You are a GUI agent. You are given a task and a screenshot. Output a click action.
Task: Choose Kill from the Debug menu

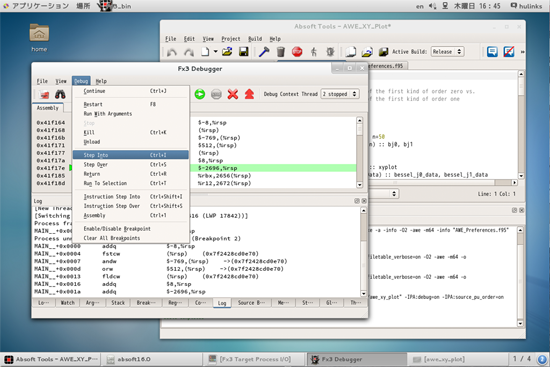coord(131,132)
